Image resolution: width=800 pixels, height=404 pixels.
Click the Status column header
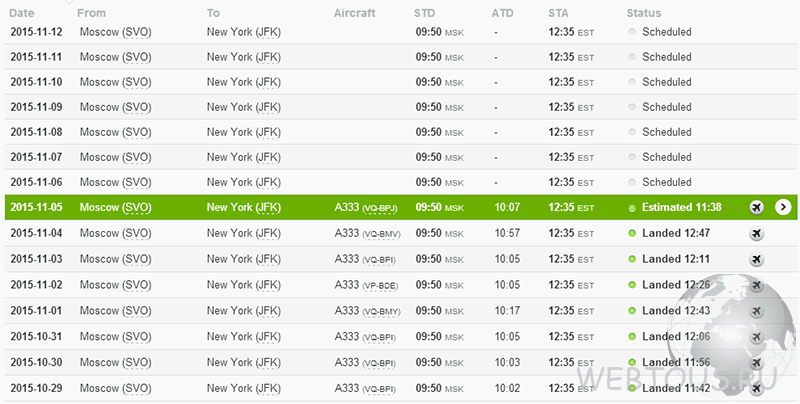(644, 13)
